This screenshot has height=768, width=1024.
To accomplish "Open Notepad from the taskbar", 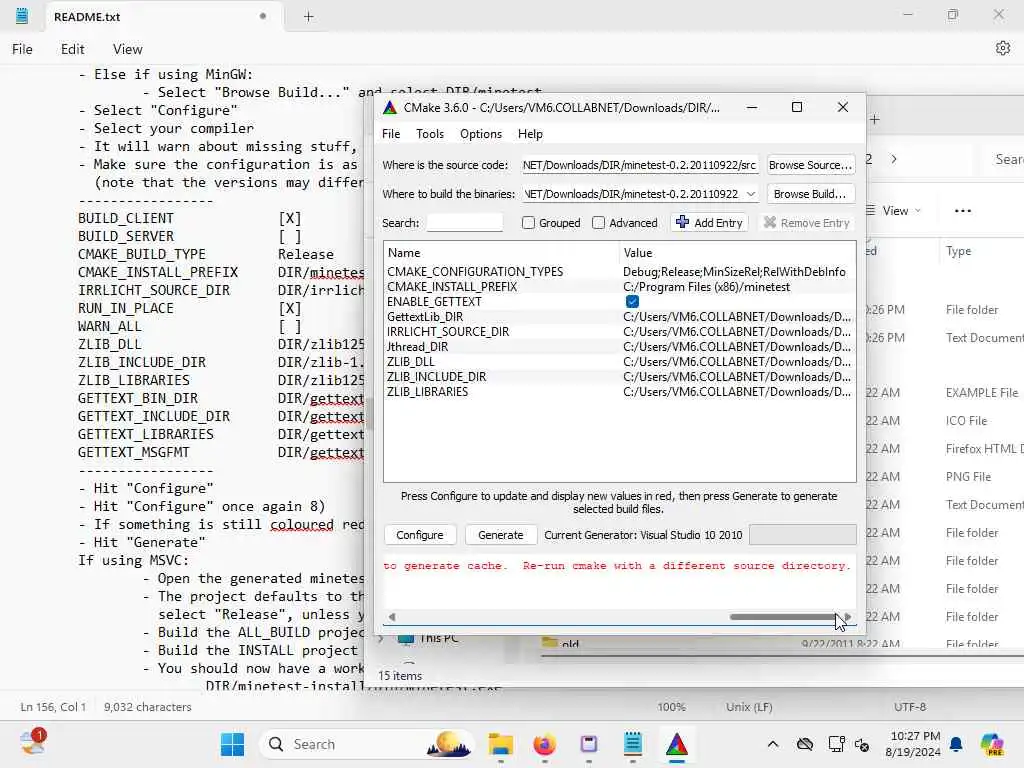I will coord(632,744).
